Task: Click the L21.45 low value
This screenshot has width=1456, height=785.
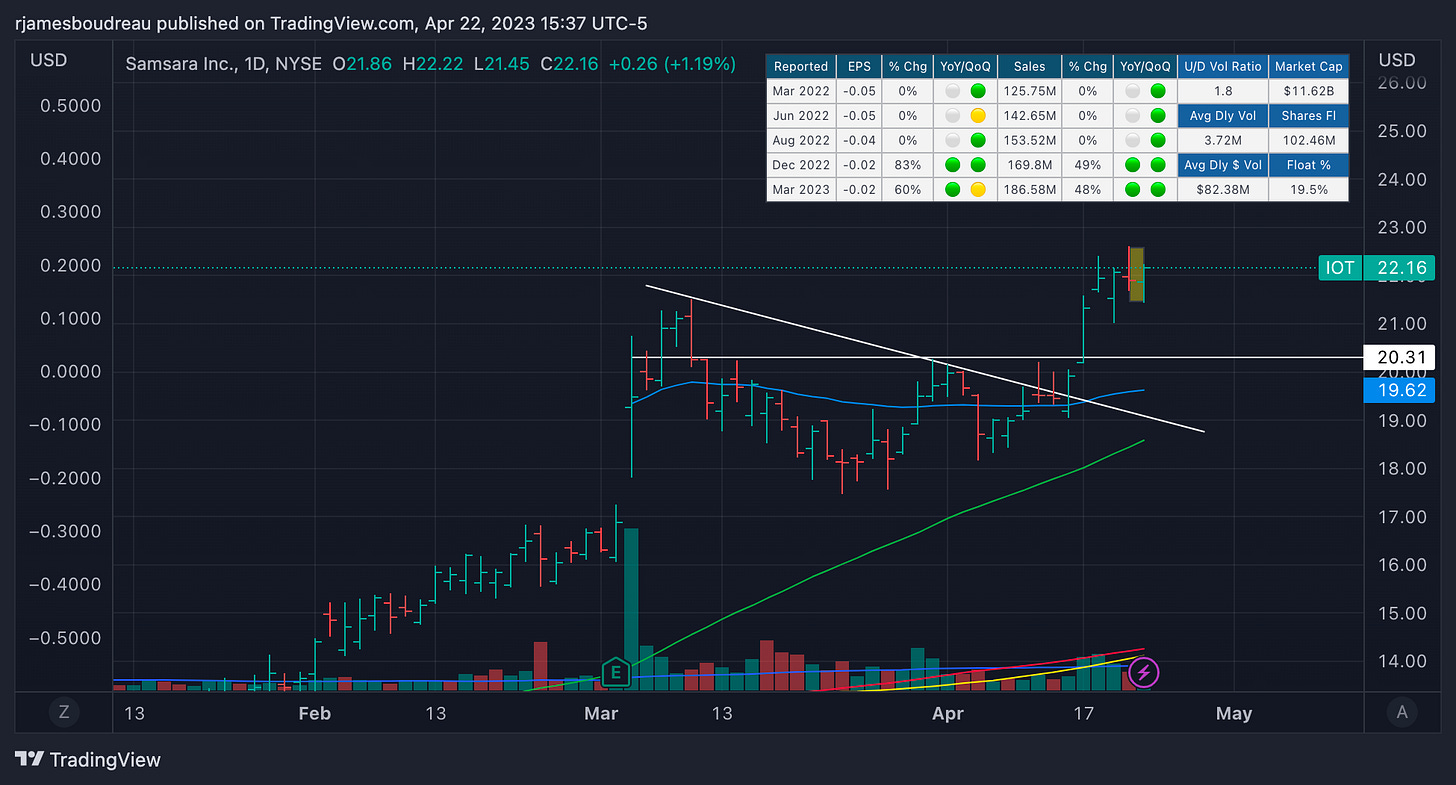Action: point(503,64)
